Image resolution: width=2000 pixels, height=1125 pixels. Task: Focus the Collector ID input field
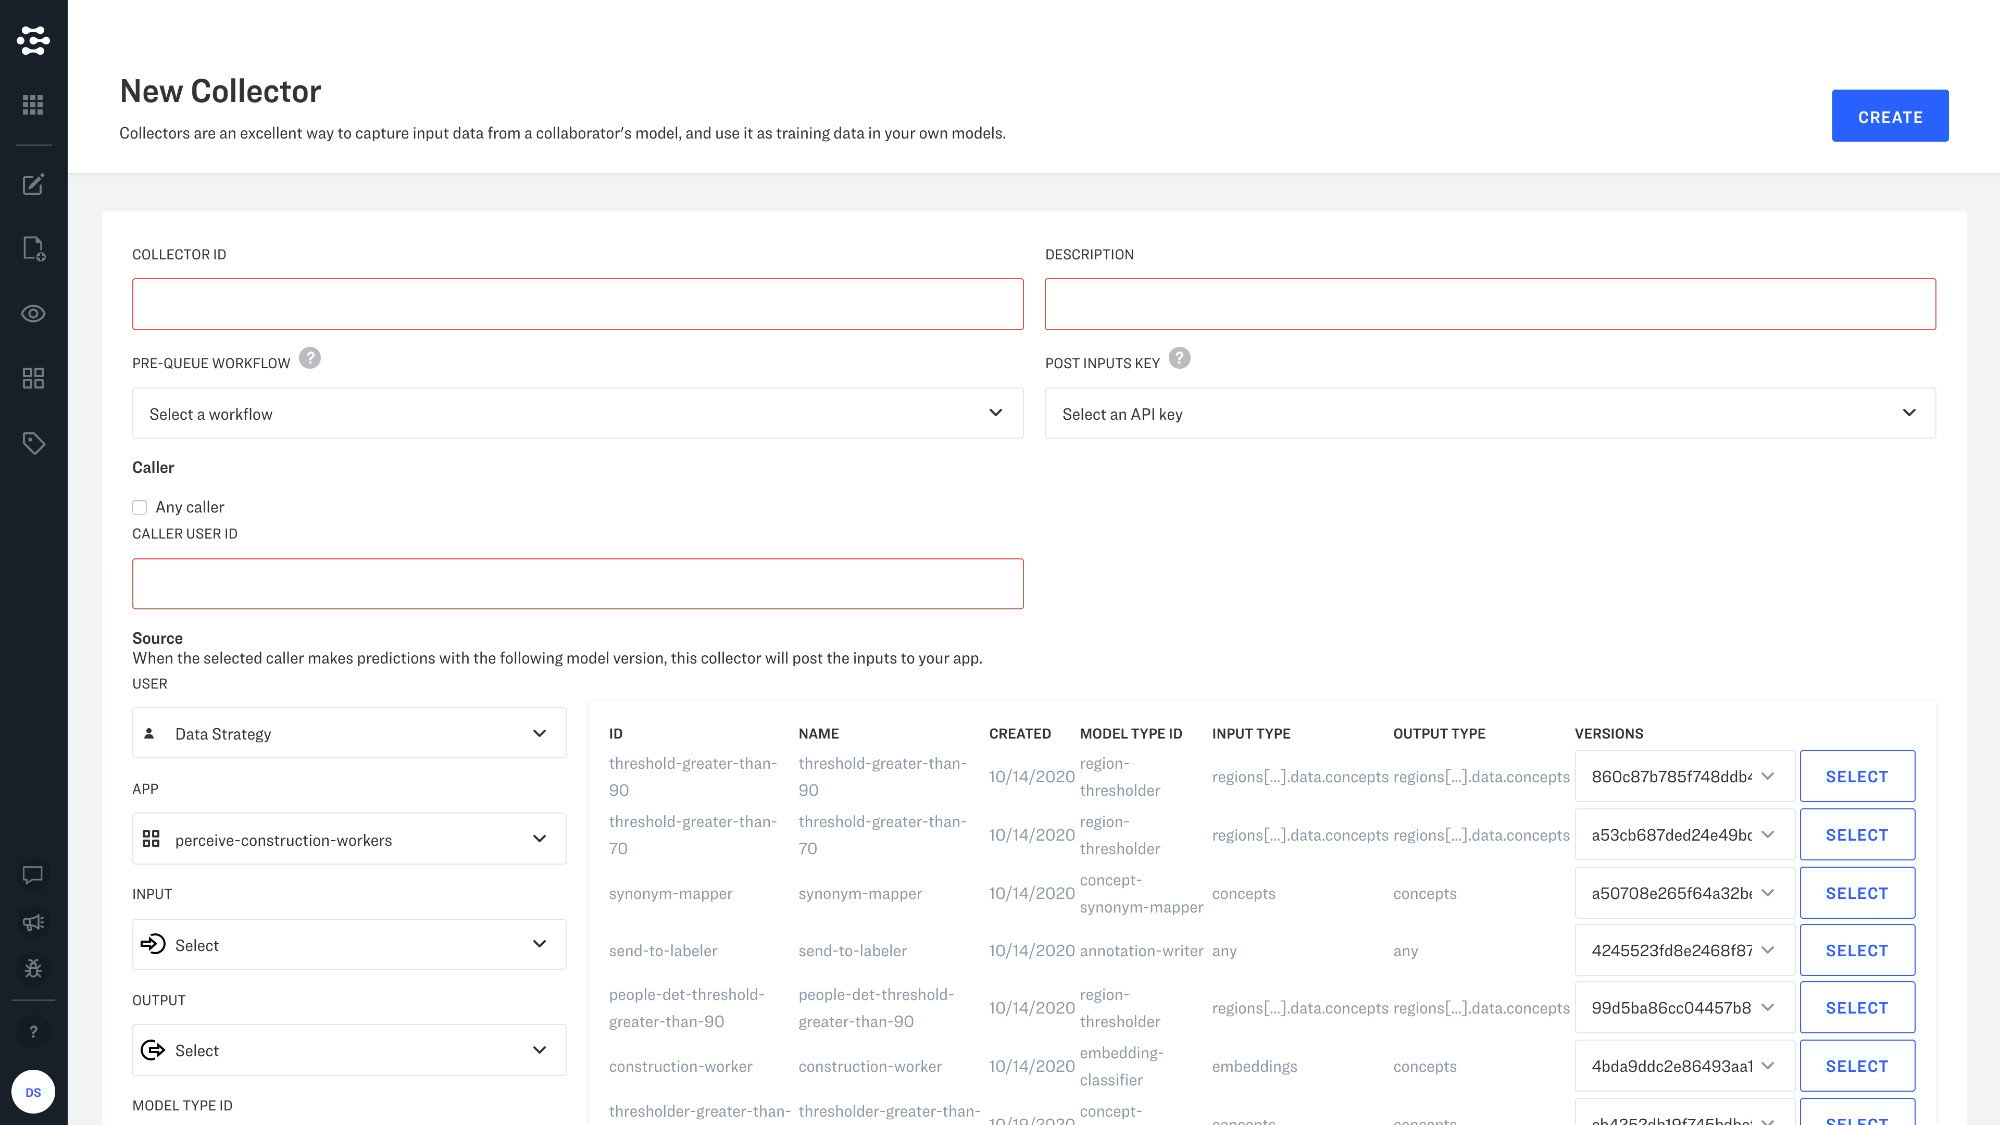577,304
